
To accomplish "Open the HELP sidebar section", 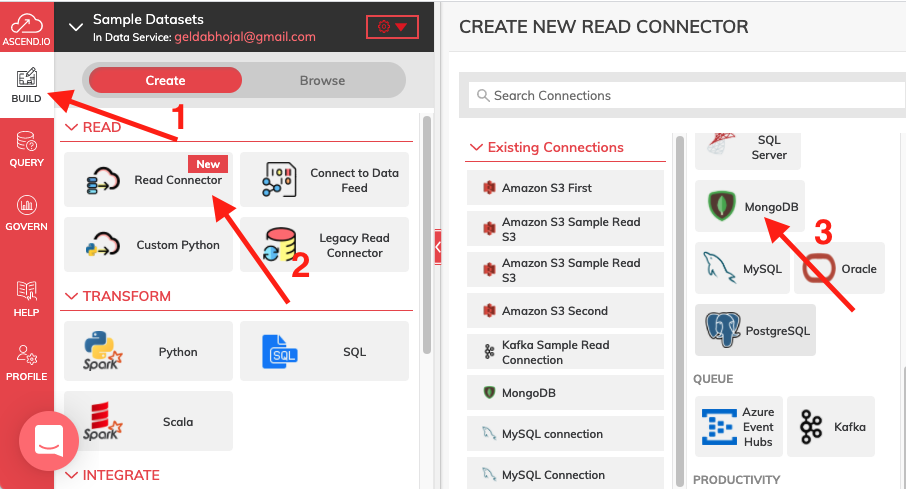I will 27,299.
